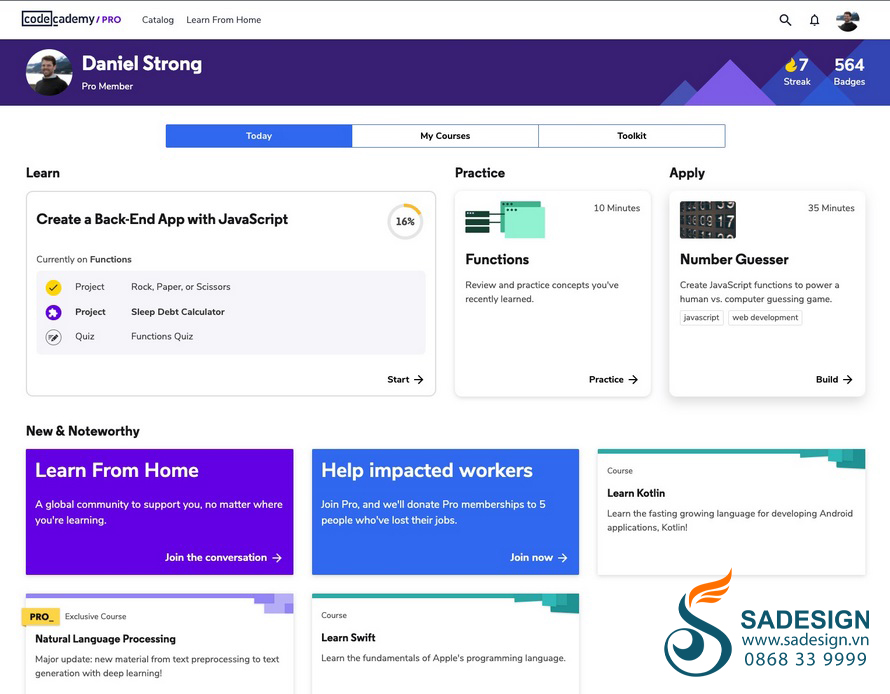Viewport: 890px width, 694px height.
Task: Open the search magnifier icon
Action: click(785, 20)
